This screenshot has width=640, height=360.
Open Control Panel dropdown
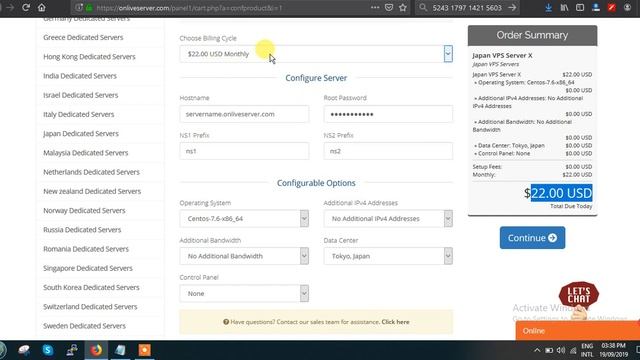point(244,293)
